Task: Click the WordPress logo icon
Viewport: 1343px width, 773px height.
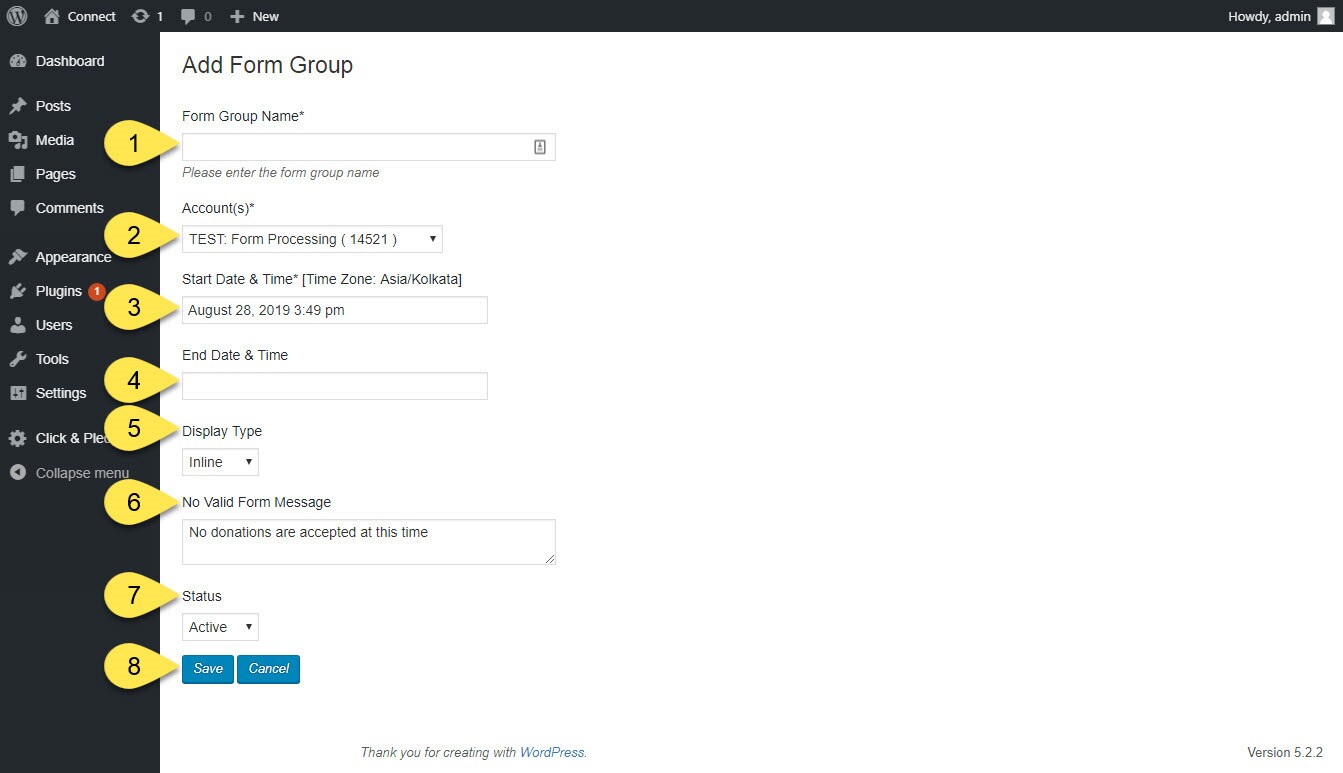Action: click(17, 16)
